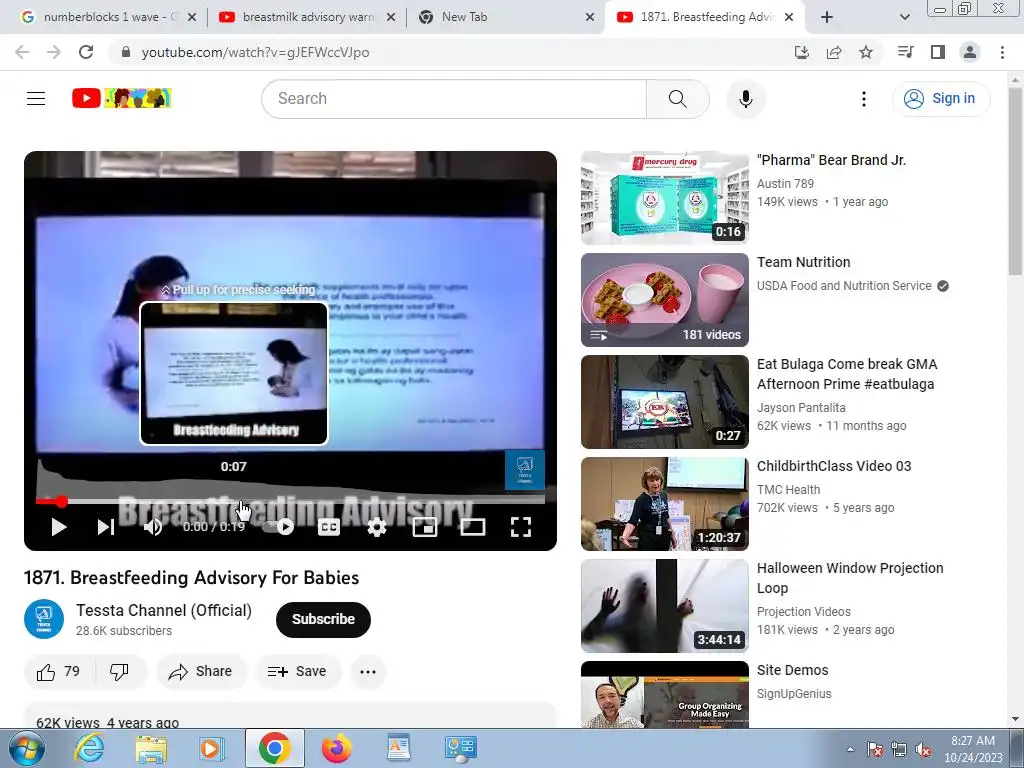Bookmark this page with the star

pos(866,52)
